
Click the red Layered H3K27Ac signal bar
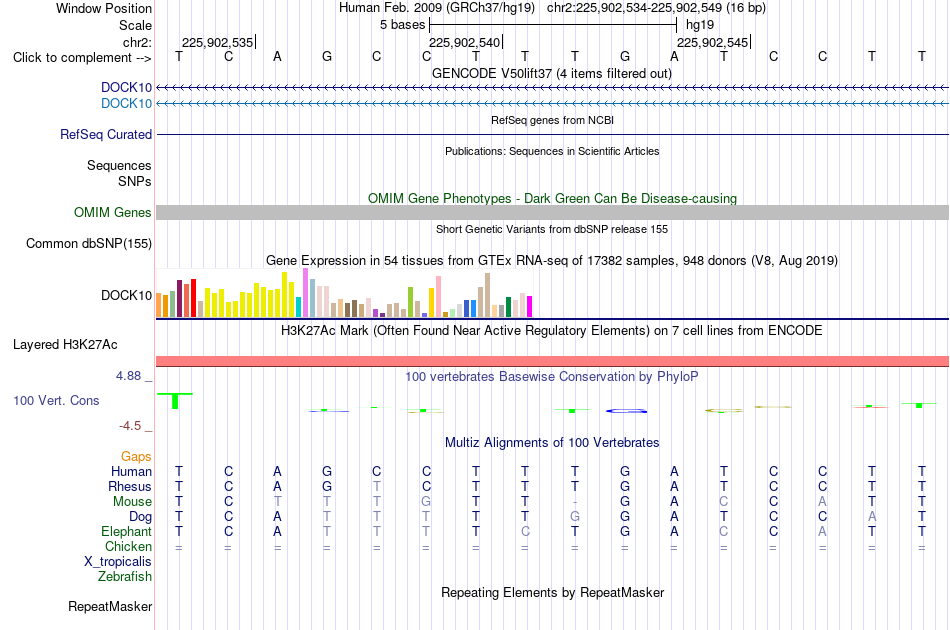tap(552, 362)
